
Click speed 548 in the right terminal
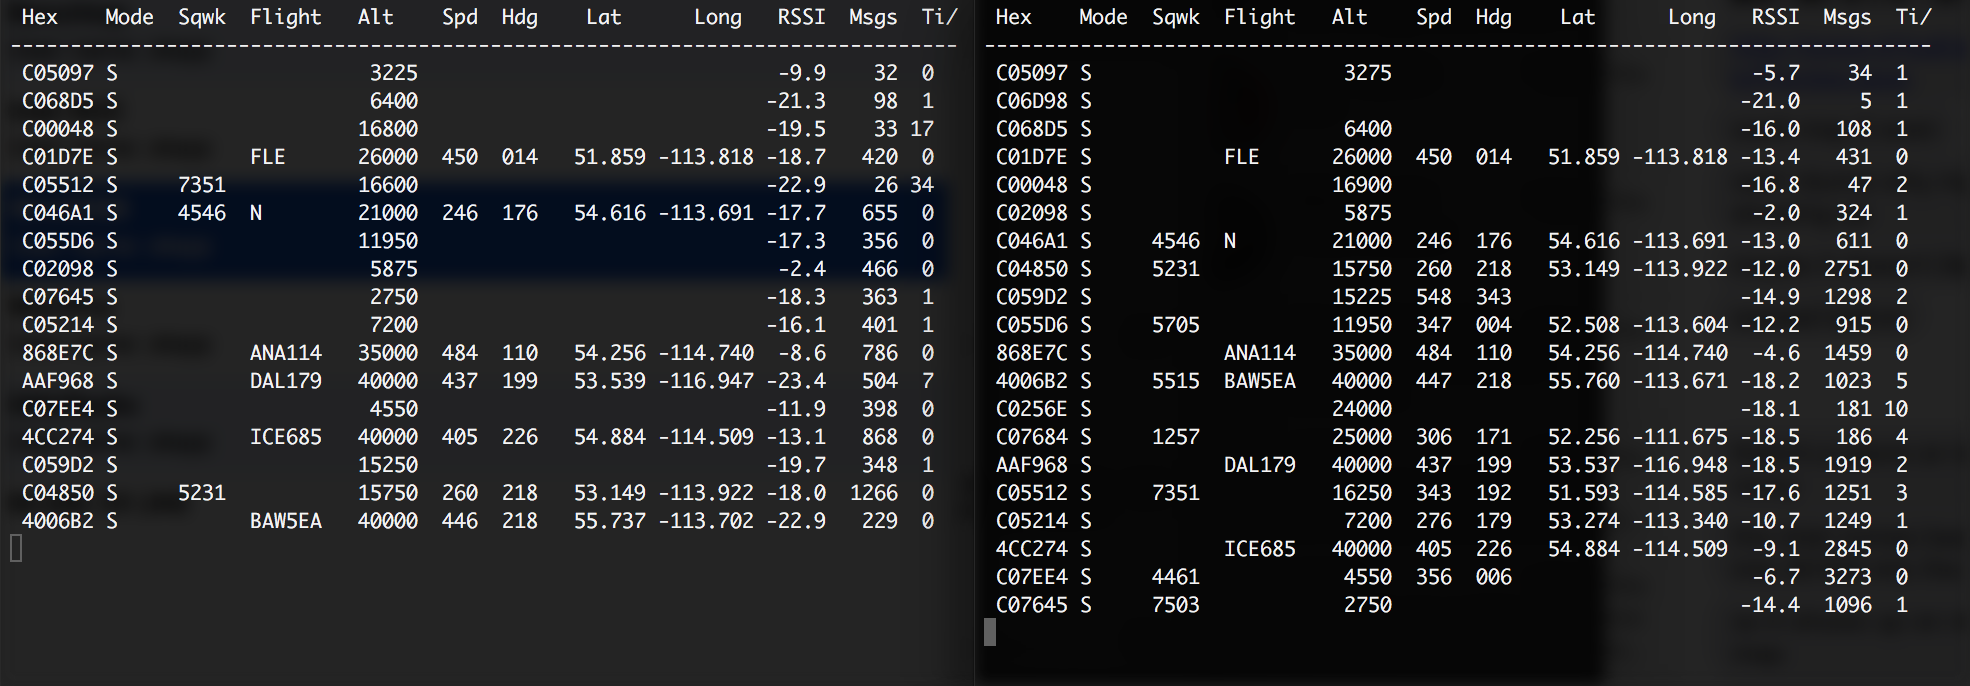(x=1434, y=297)
